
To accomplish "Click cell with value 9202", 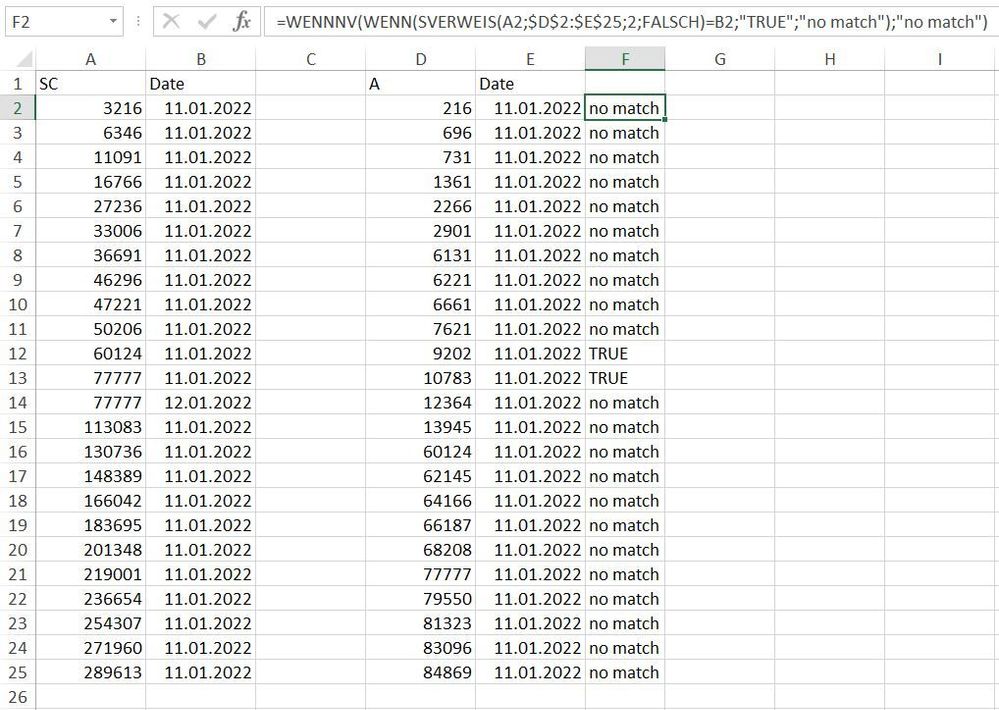I will (x=420, y=354).
